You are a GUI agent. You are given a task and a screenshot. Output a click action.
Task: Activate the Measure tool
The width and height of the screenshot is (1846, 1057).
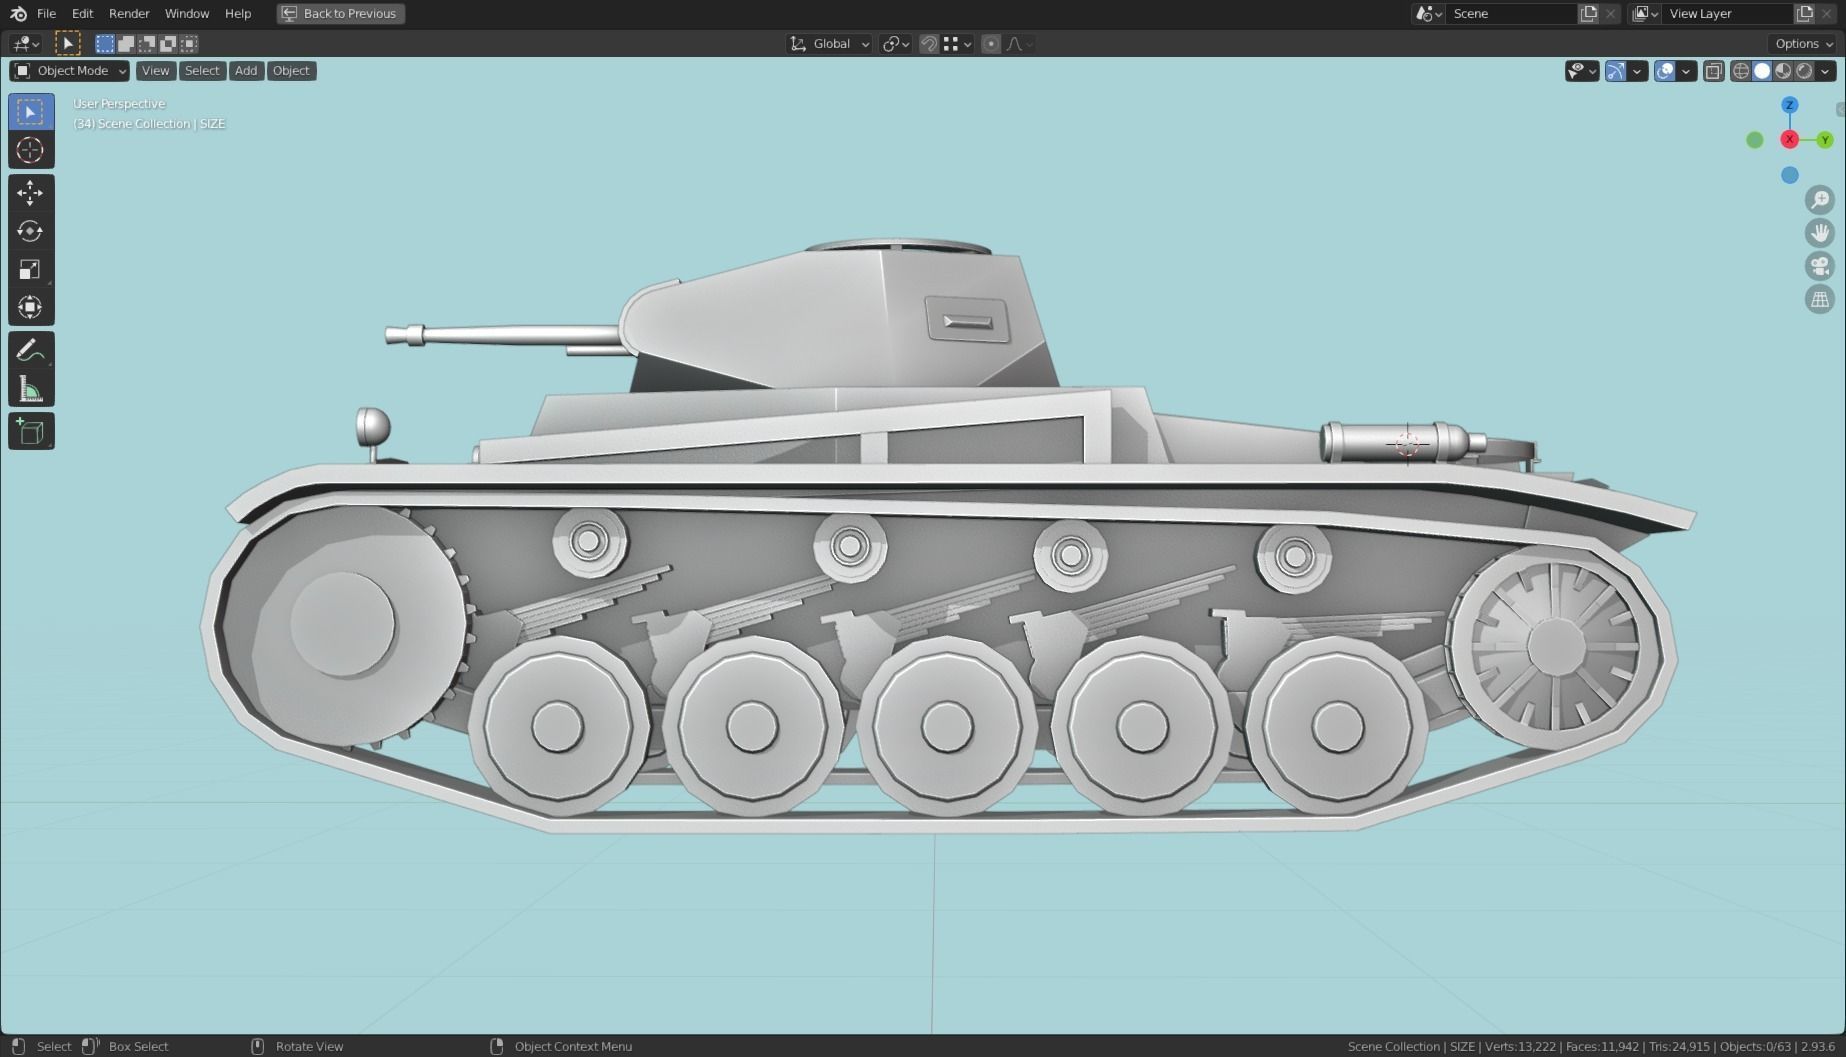tap(31, 388)
